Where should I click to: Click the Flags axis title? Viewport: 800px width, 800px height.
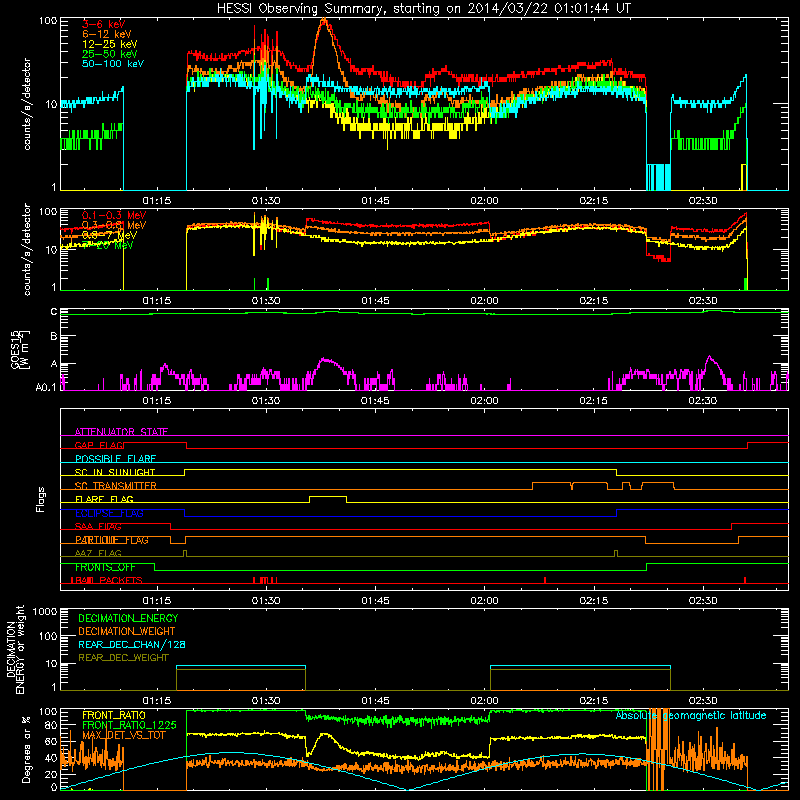41,499
